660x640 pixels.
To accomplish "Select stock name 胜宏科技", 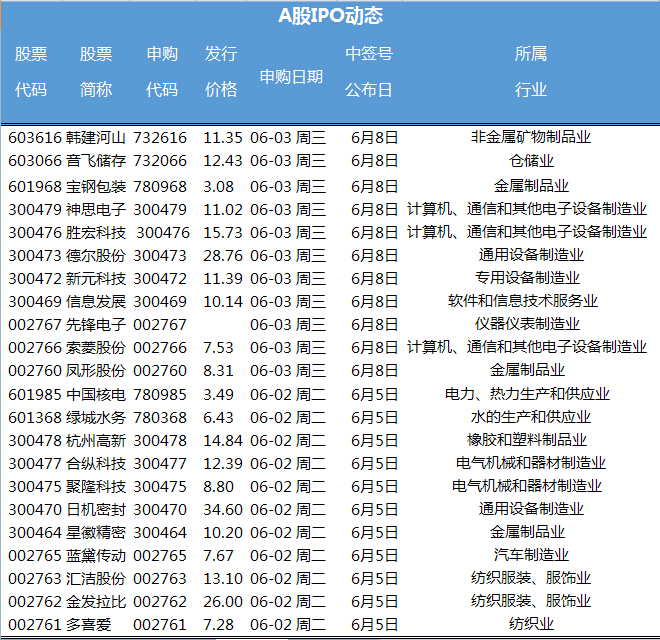I will click(x=96, y=232).
